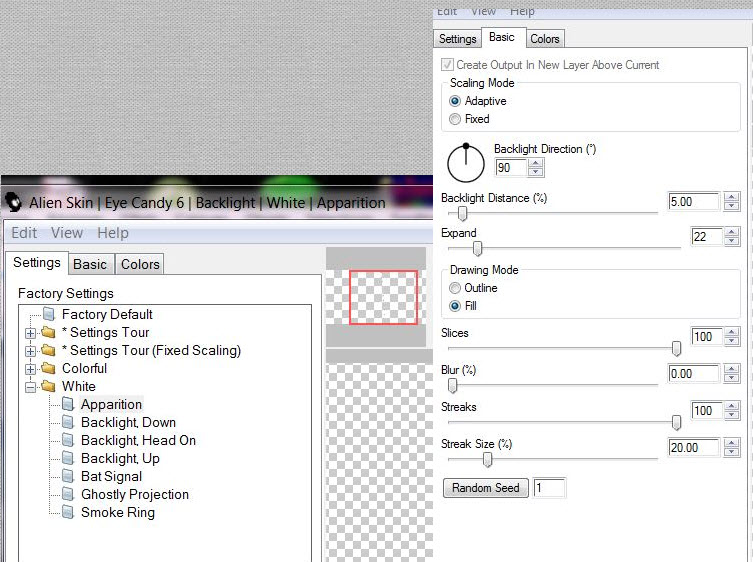
Task: Switch to Colors tab in left panel
Action: coord(140,264)
